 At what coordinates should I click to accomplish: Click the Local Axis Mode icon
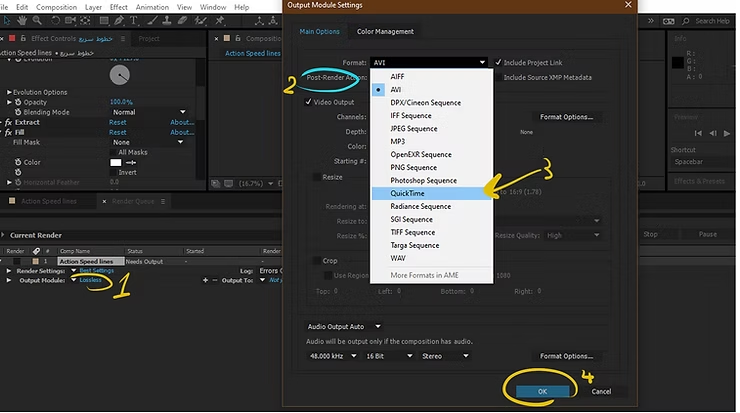[259, 20]
